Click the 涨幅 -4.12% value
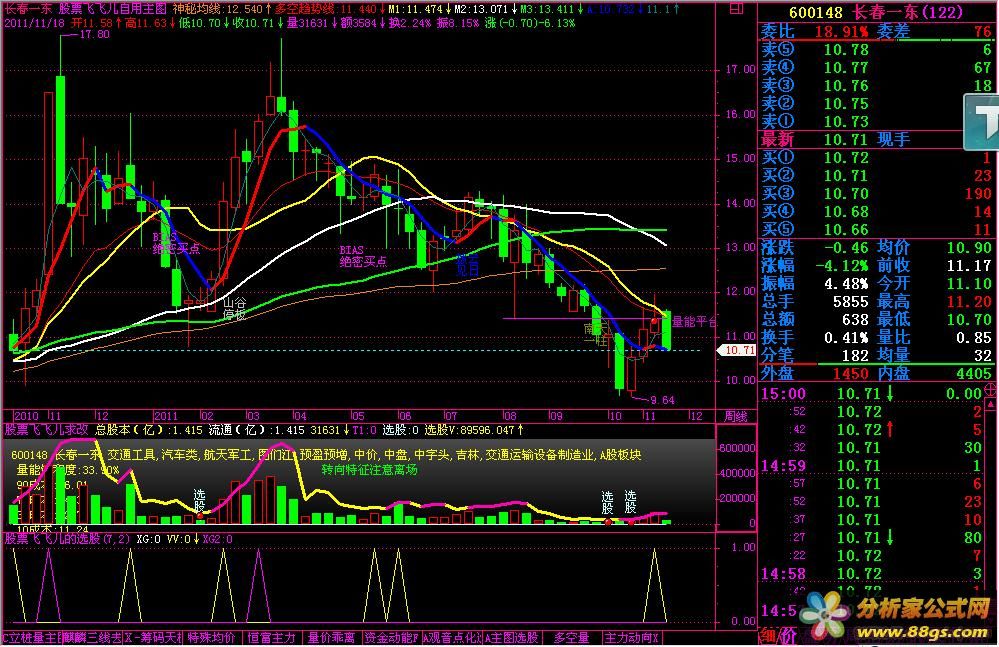This screenshot has height=647, width=999. coord(842,266)
